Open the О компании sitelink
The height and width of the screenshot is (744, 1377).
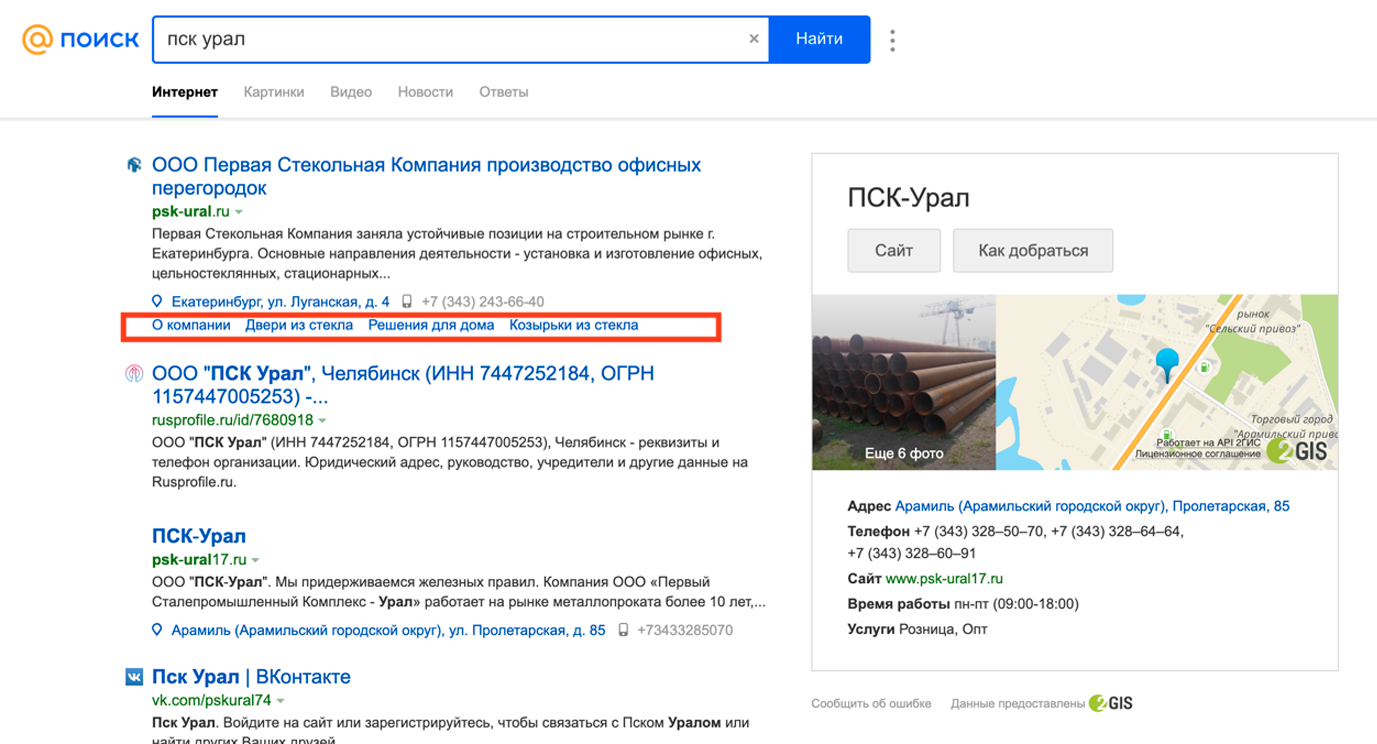pyautogui.click(x=191, y=325)
